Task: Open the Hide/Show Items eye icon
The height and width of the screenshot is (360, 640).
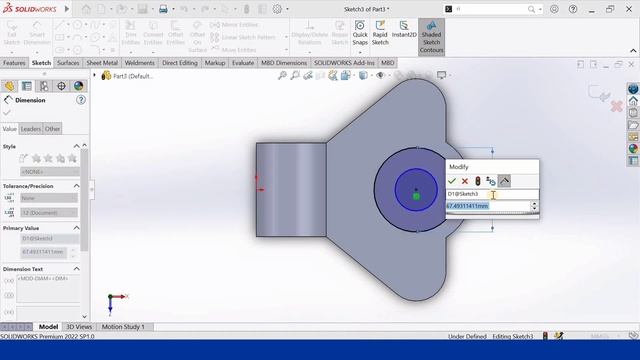Action: click(x=380, y=76)
